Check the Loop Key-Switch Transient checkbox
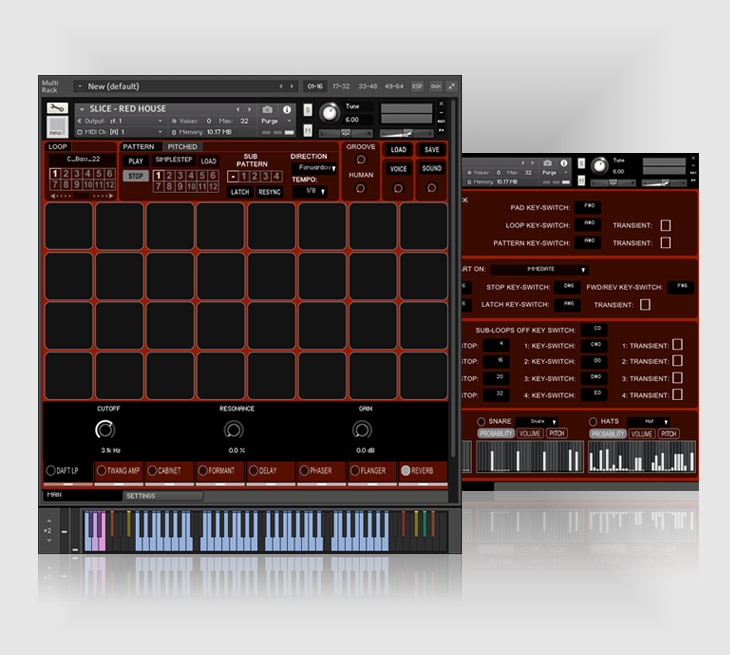 tap(666, 225)
